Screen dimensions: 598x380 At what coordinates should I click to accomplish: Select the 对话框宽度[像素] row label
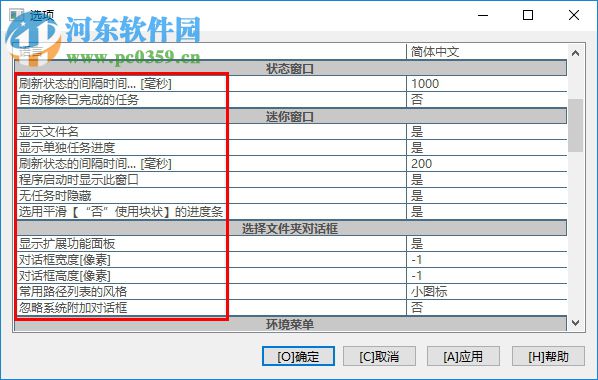tap(64, 260)
